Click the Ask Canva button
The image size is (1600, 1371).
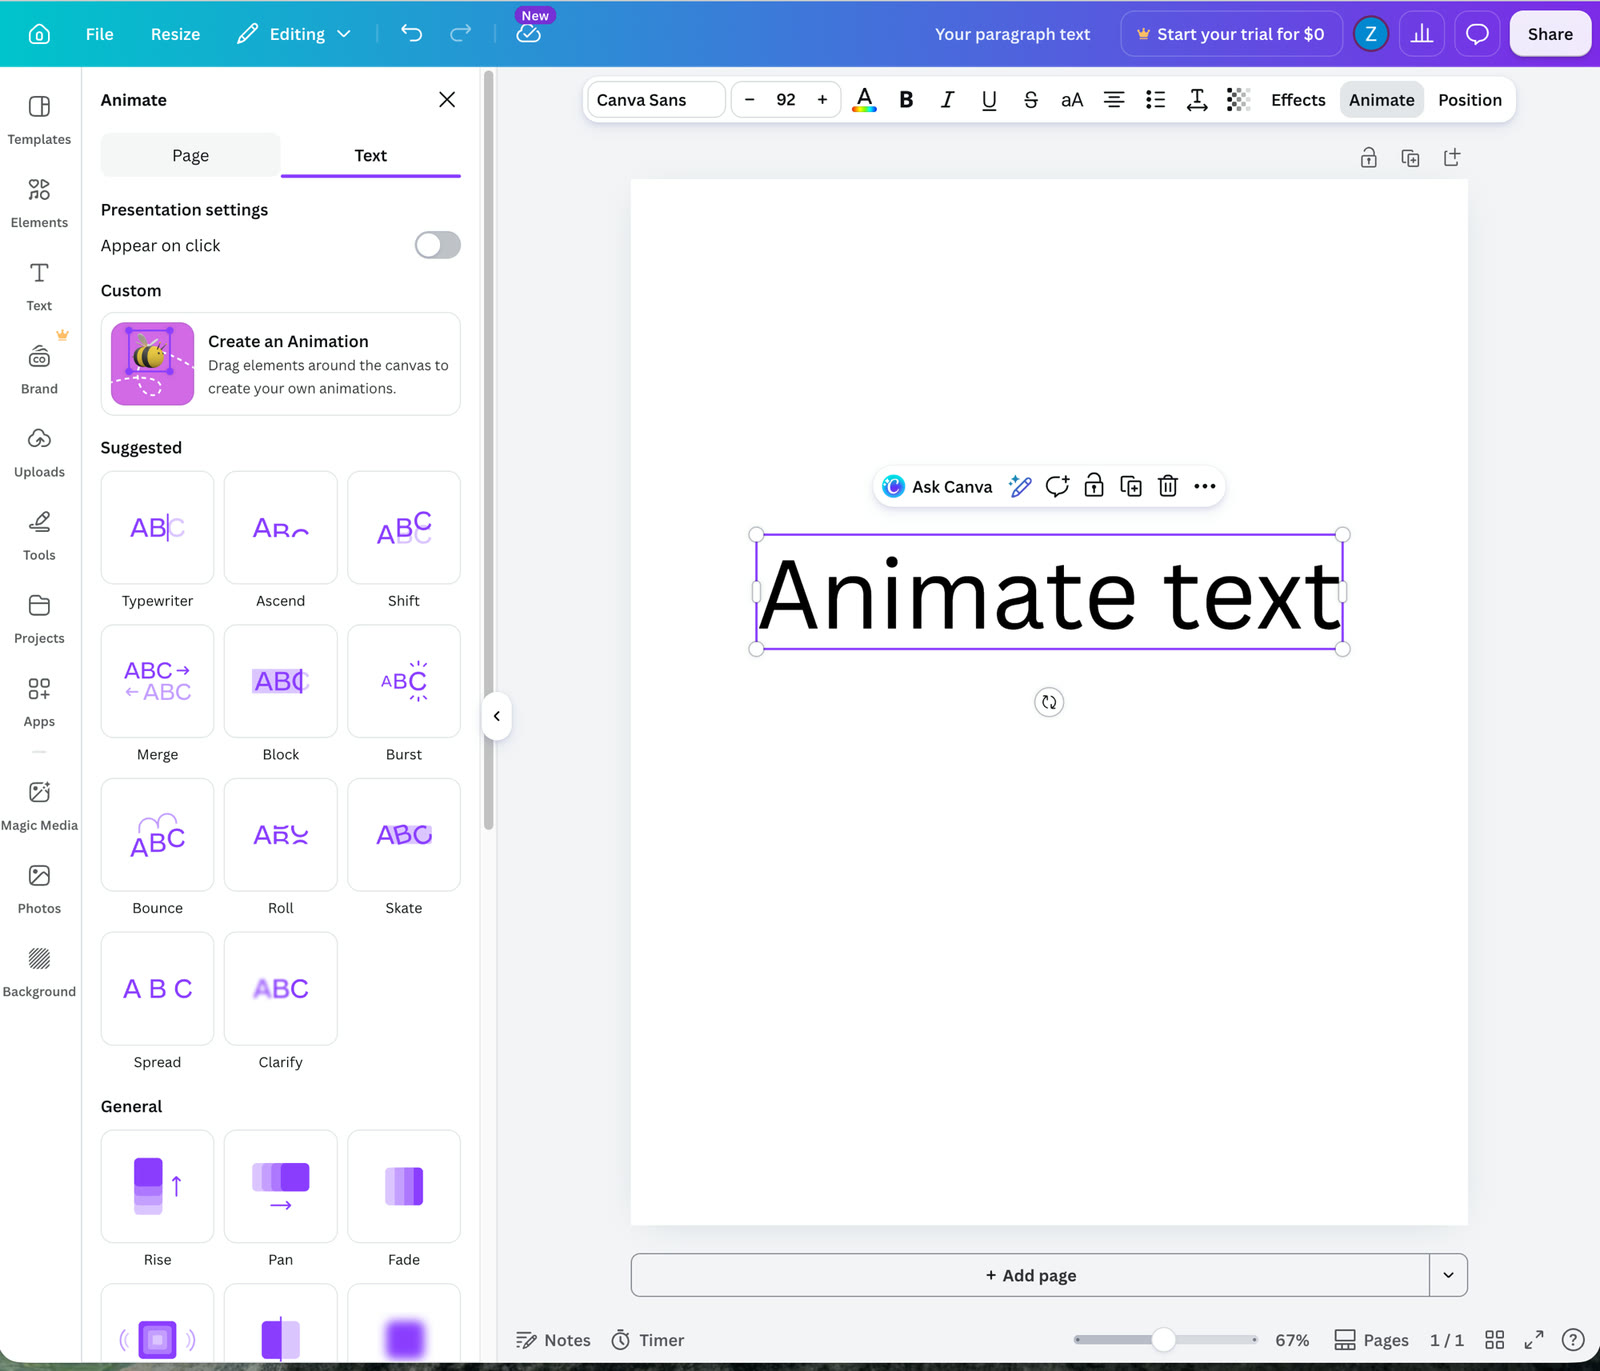coord(938,487)
